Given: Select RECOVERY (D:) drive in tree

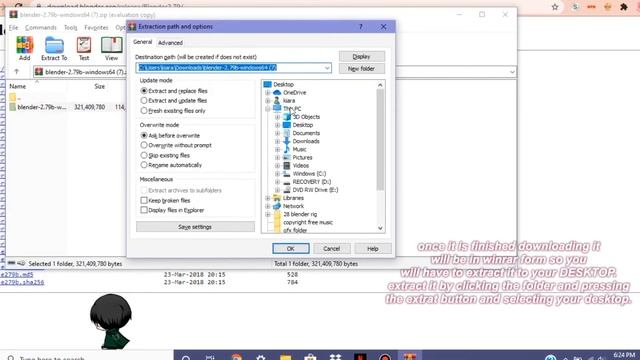Looking at the screenshot, I should (x=311, y=182).
